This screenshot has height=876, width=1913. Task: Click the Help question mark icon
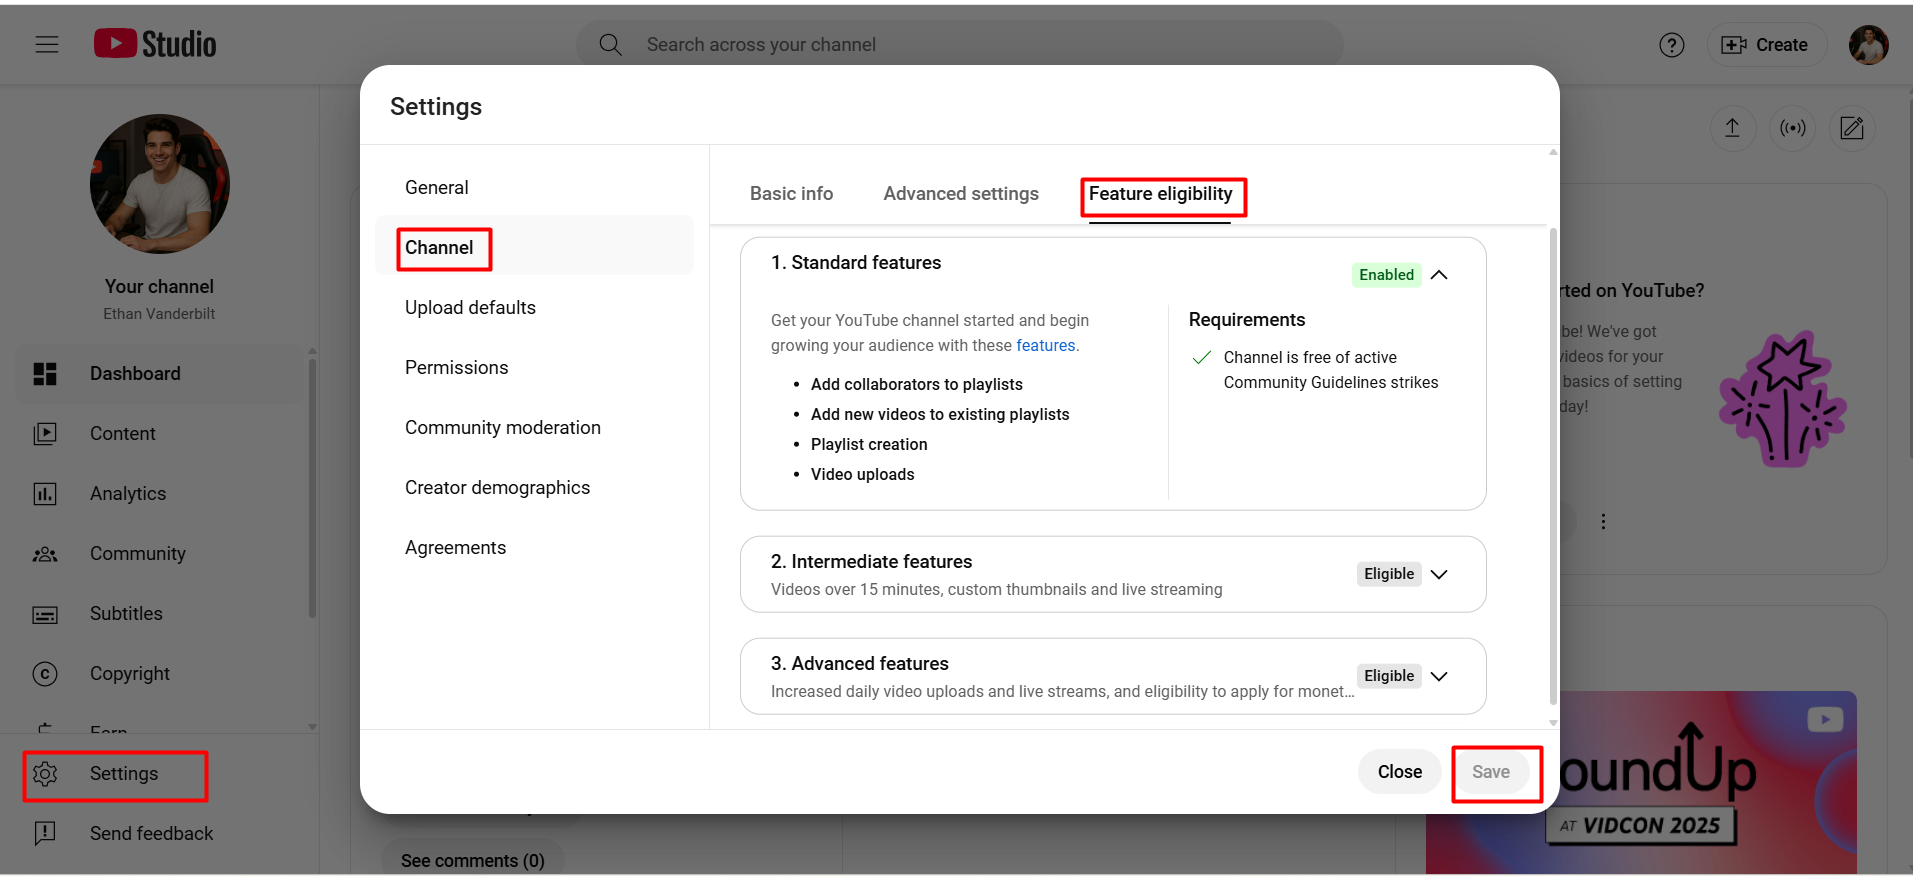point(1671,45)
